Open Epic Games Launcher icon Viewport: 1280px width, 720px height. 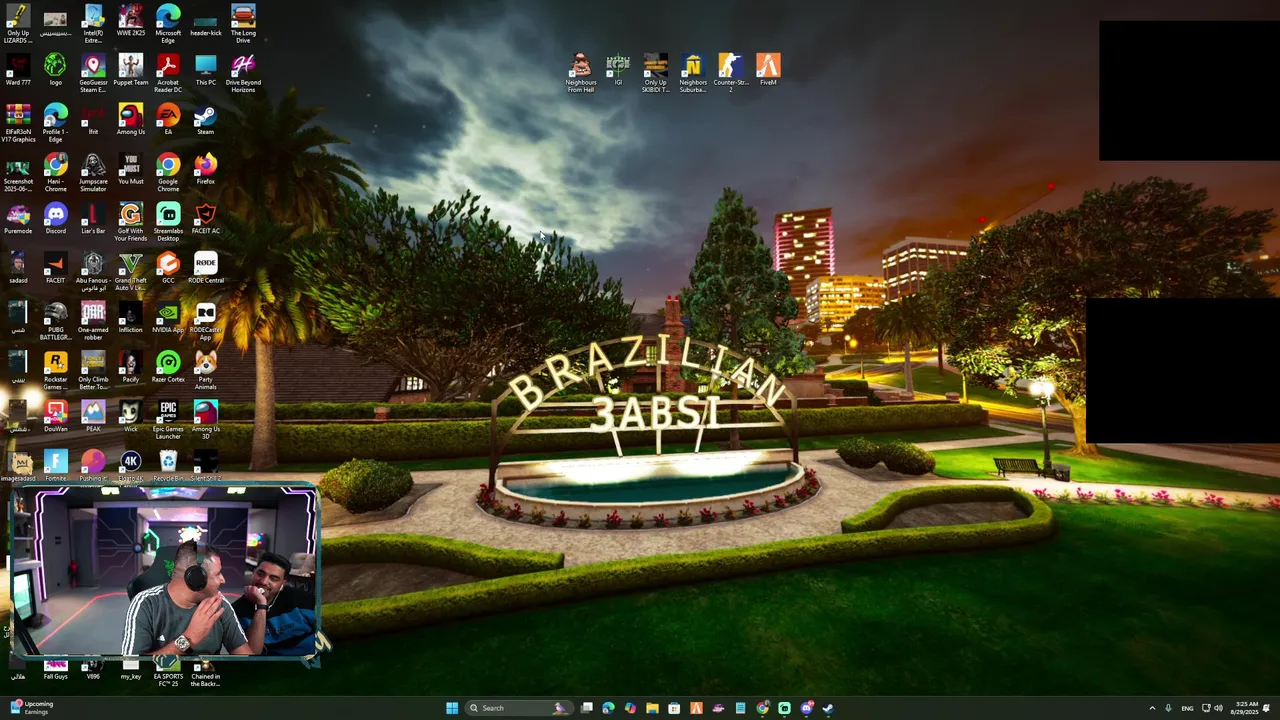168,420
